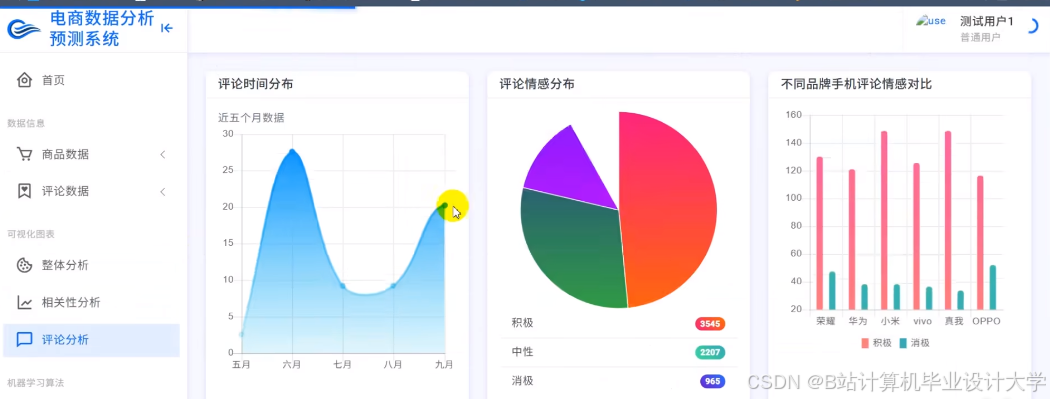
Task: Expand the 评论数据 submenu chevron
Action: pos(163,192)
